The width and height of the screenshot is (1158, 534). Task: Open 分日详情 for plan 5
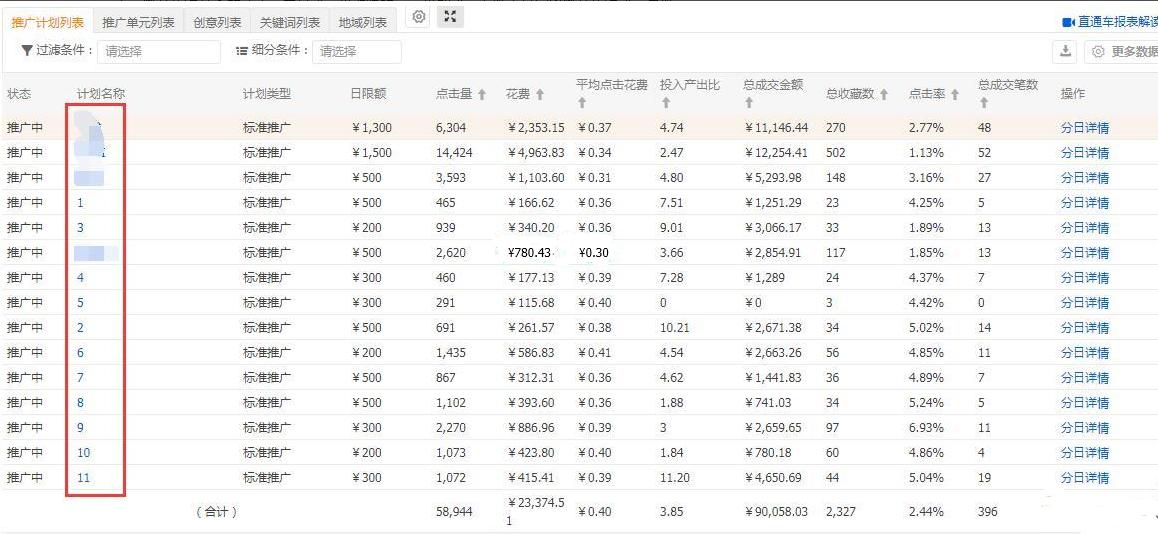pyautogui.click(x=1085, y=303)
